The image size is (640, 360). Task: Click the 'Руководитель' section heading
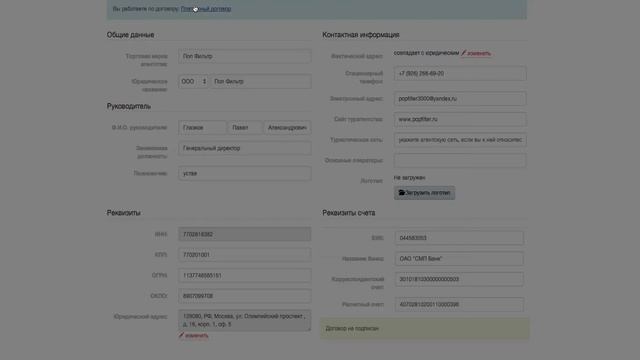pos(129,107)
